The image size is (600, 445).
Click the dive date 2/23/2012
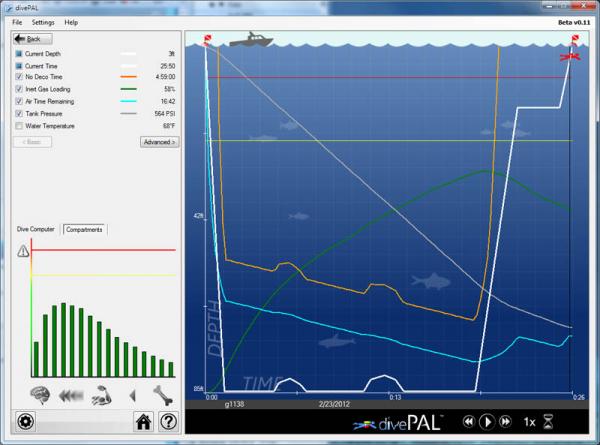tap(334, 404)
